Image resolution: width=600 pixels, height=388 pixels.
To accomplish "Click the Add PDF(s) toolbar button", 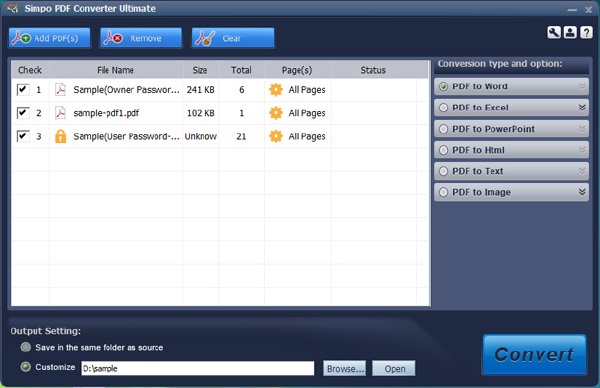I will pos(49,38).
